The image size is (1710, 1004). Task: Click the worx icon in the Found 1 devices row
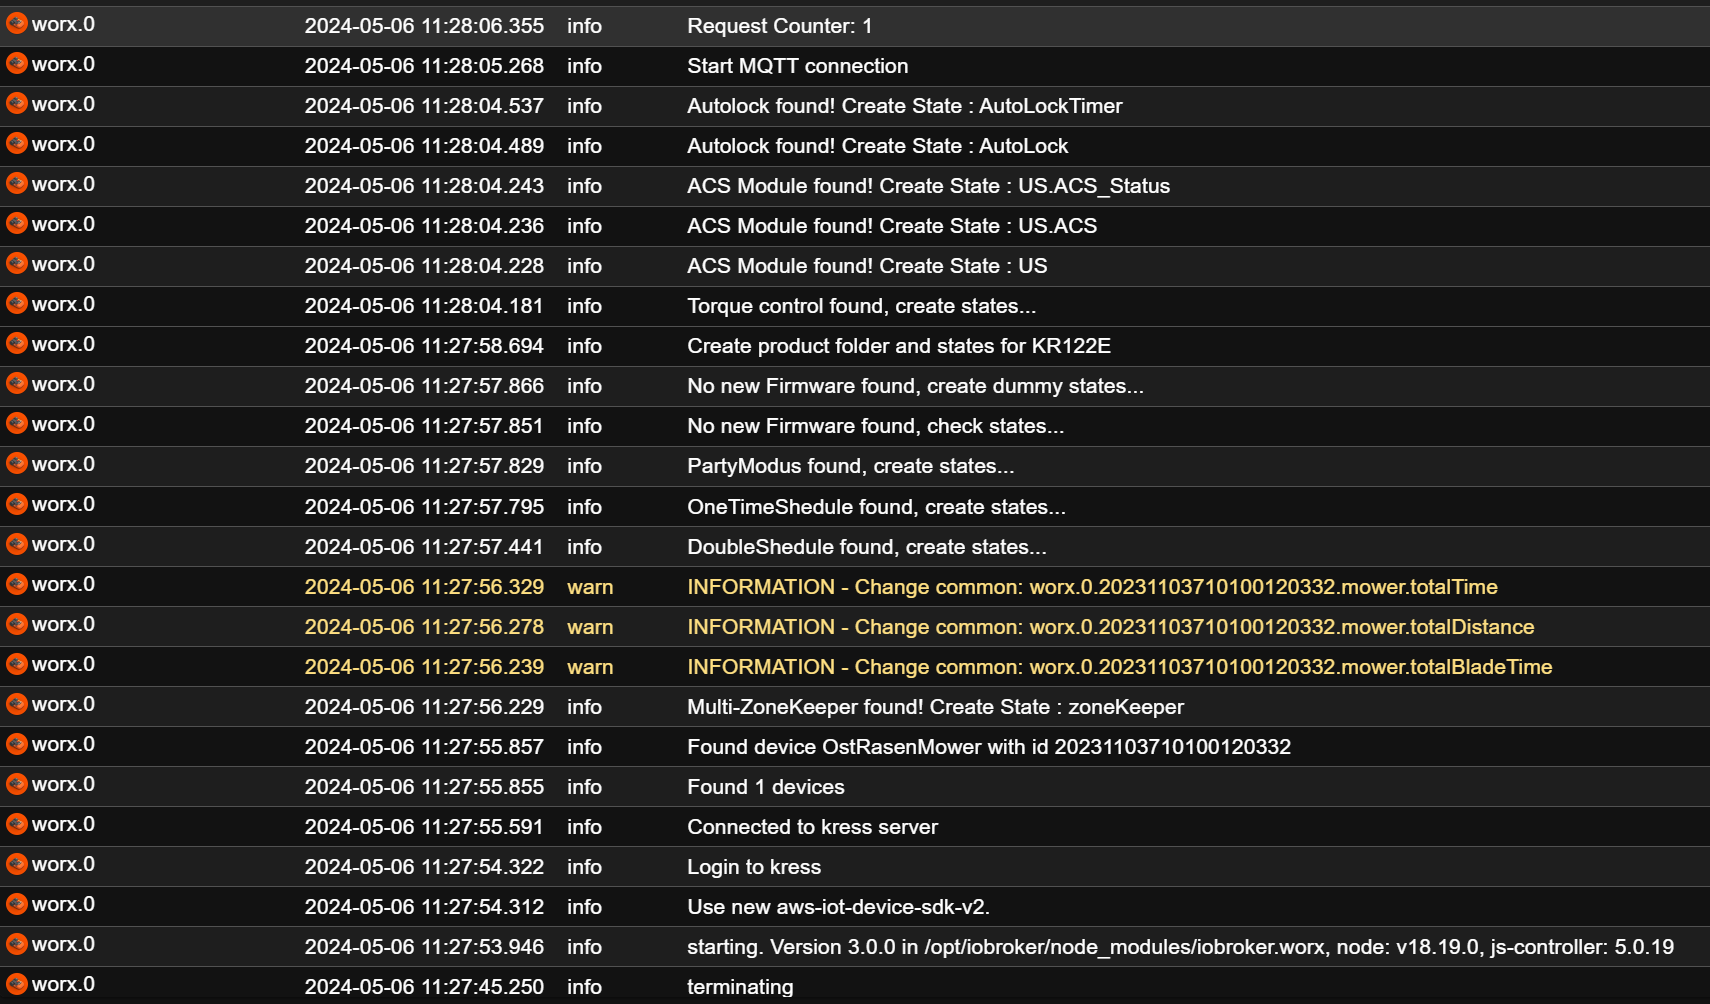pos(17,784)
